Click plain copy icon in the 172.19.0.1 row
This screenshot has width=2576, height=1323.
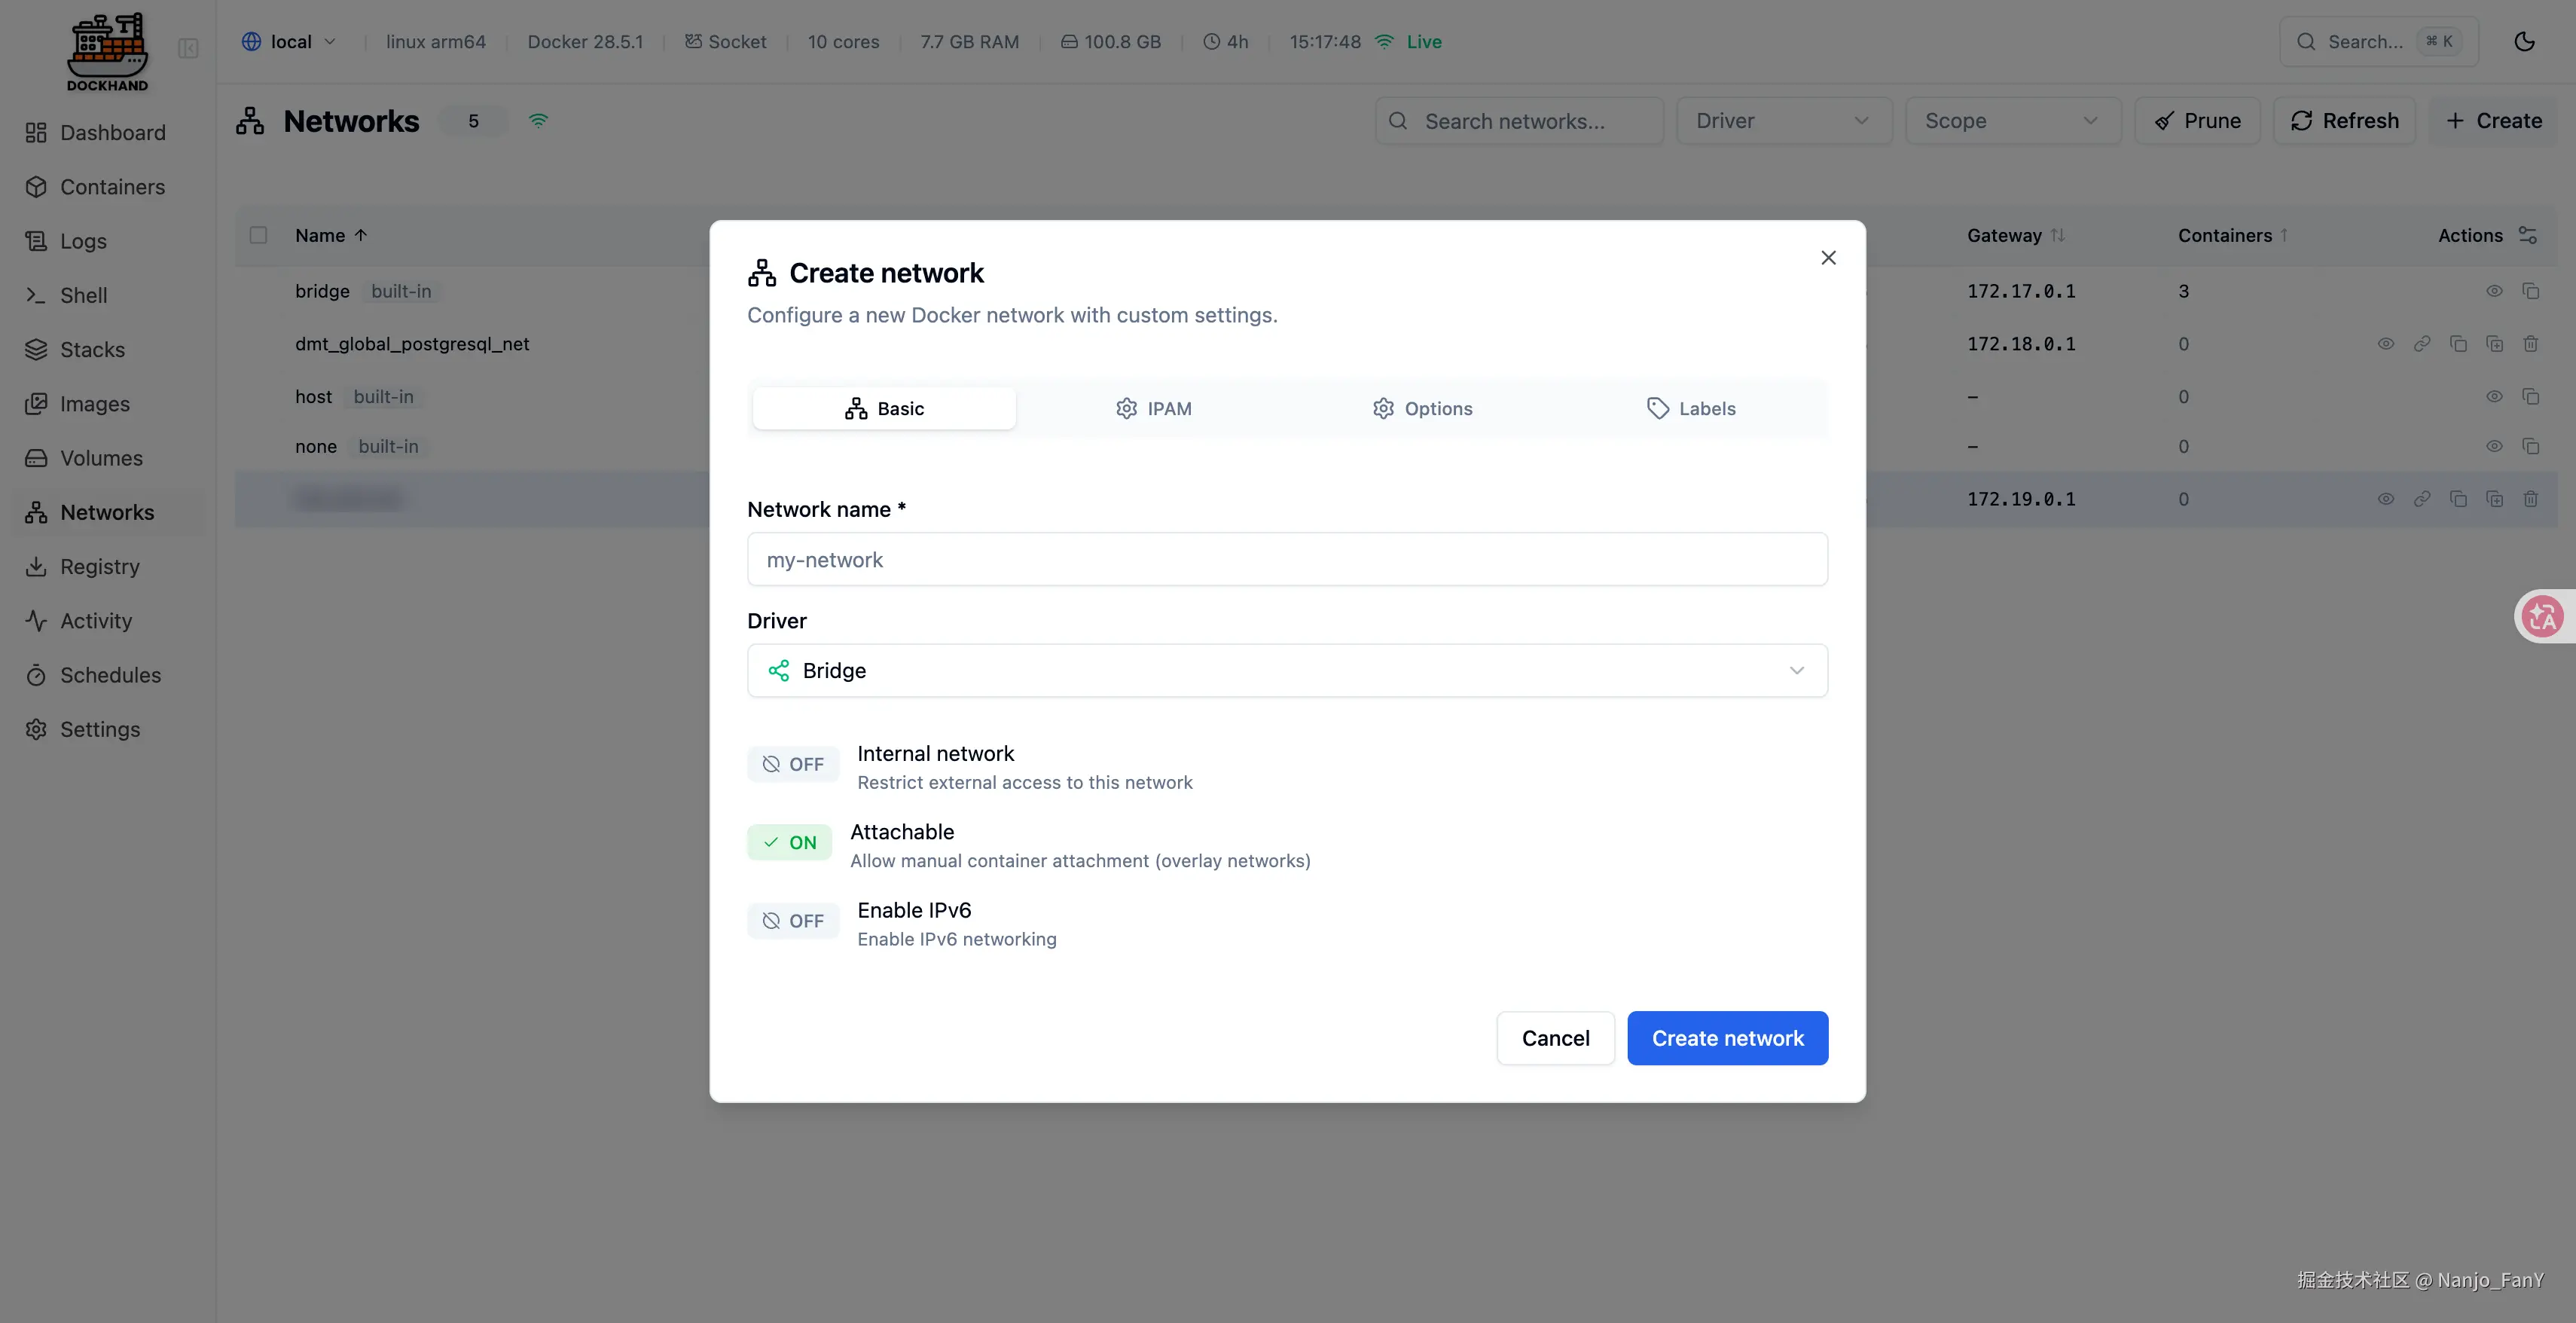(2457, 499)
